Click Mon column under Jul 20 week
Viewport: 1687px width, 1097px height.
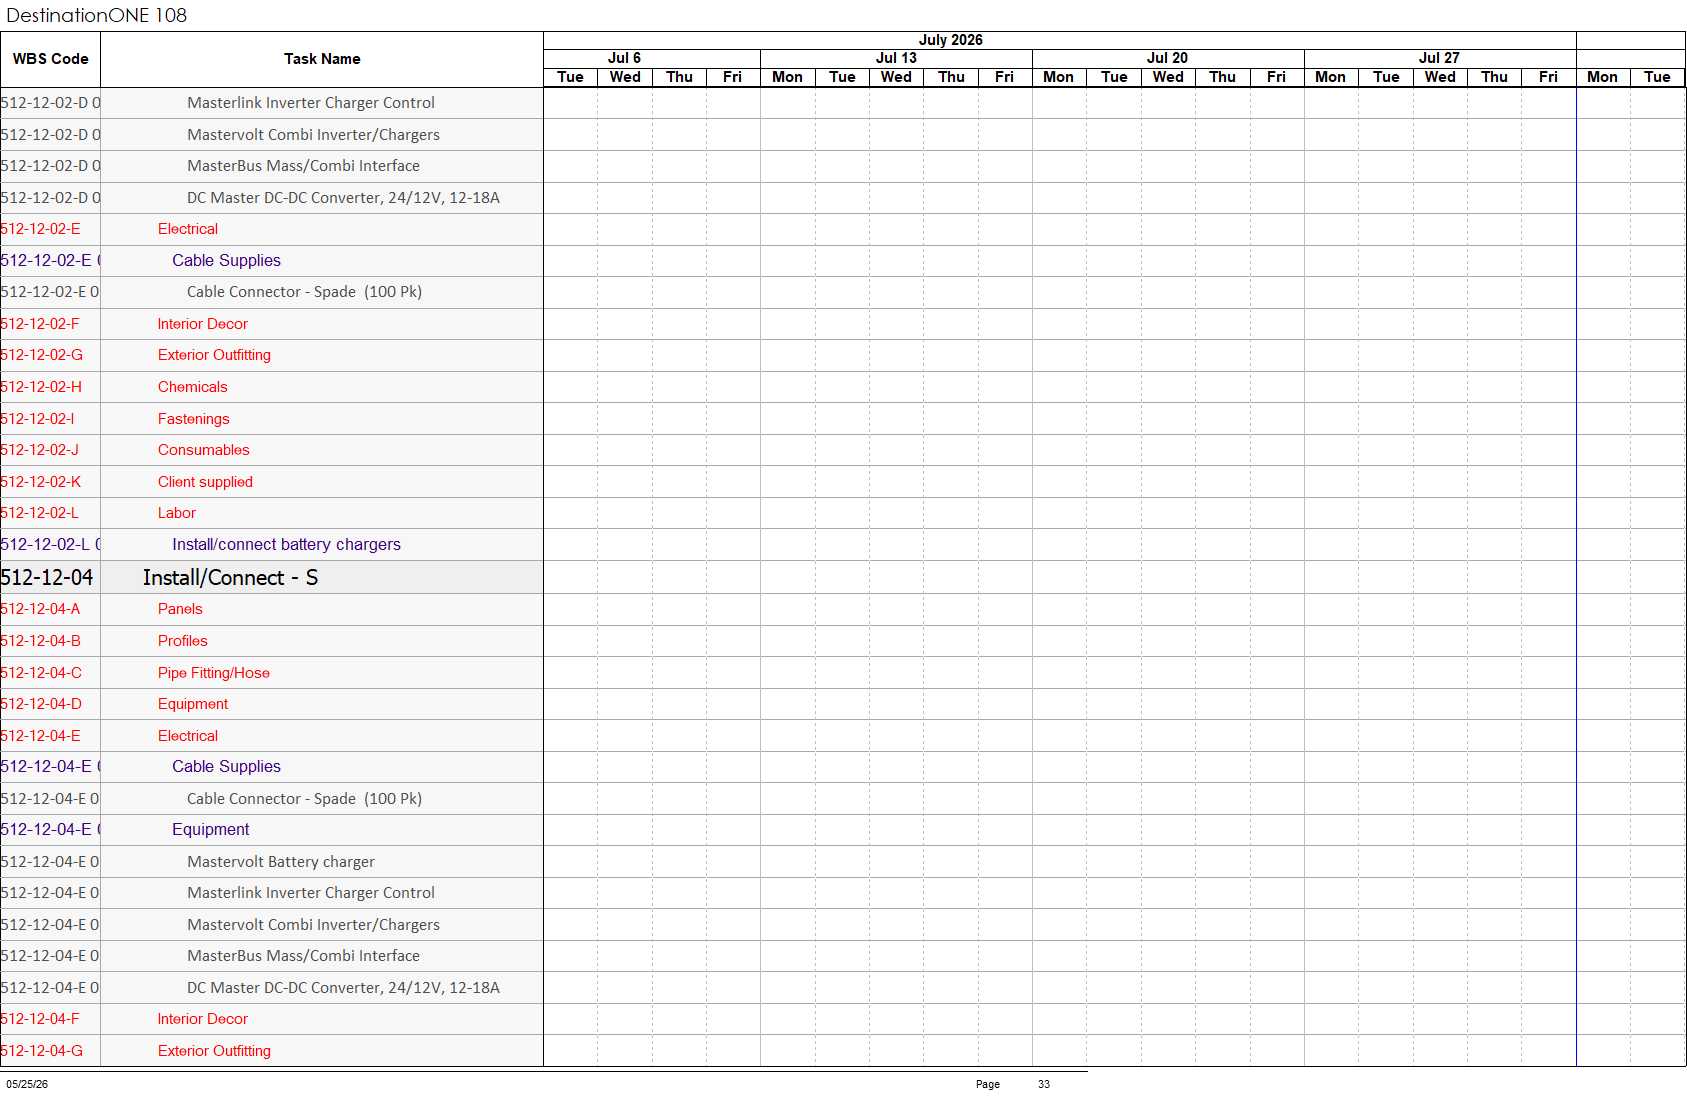pyautogui.click(x=1058, y=77)
